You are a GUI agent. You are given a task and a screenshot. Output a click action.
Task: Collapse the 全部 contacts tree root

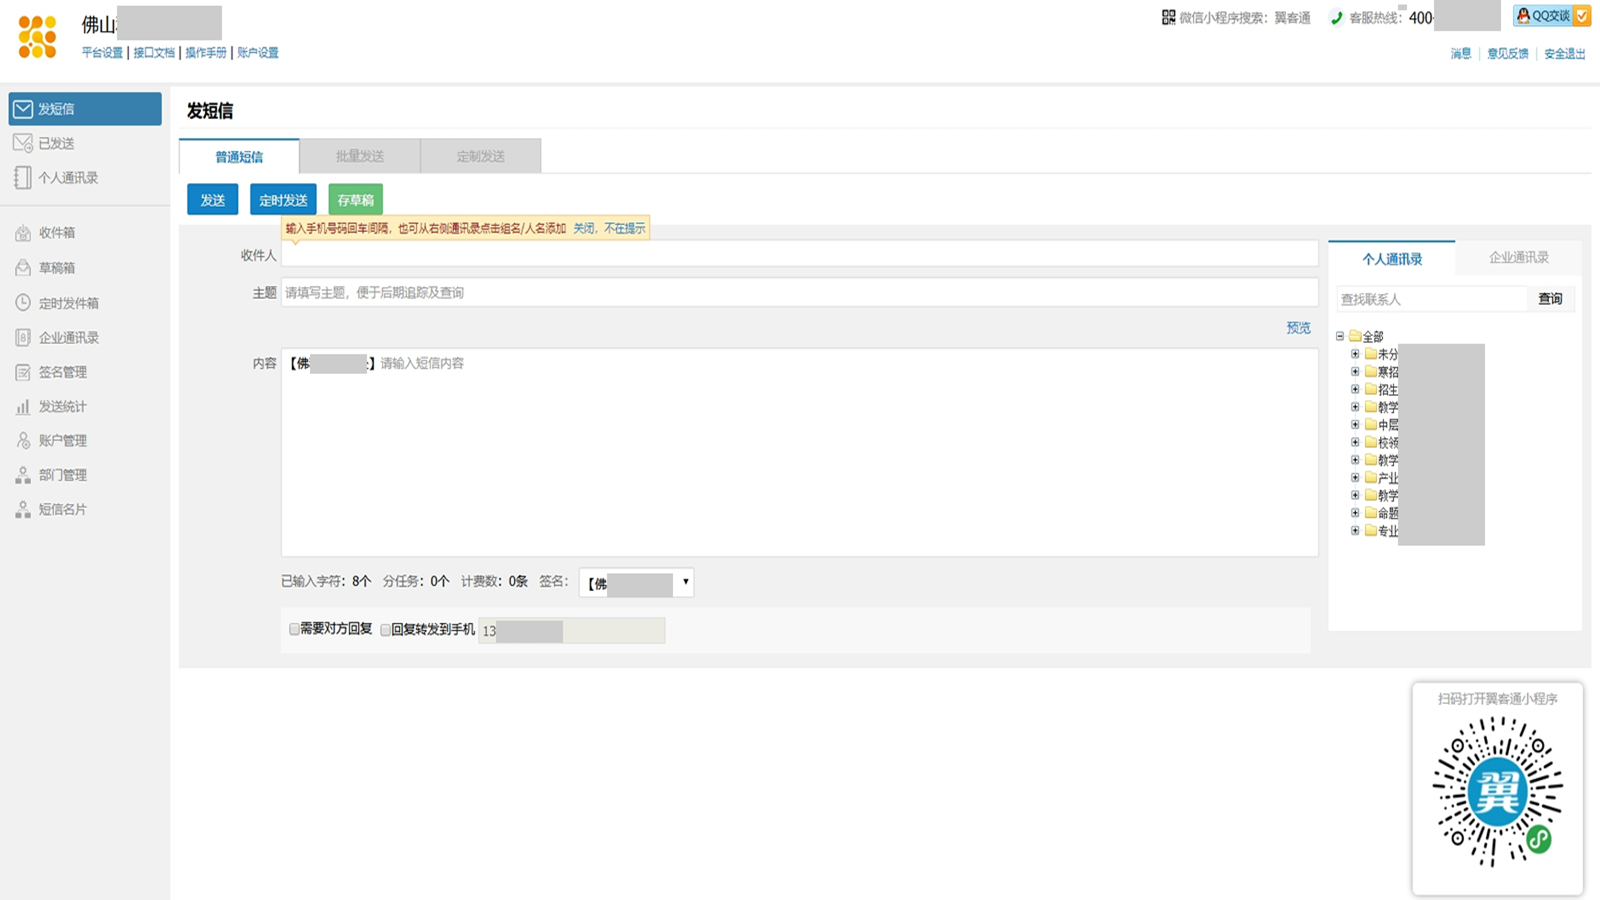click(x=1340, y=336)
